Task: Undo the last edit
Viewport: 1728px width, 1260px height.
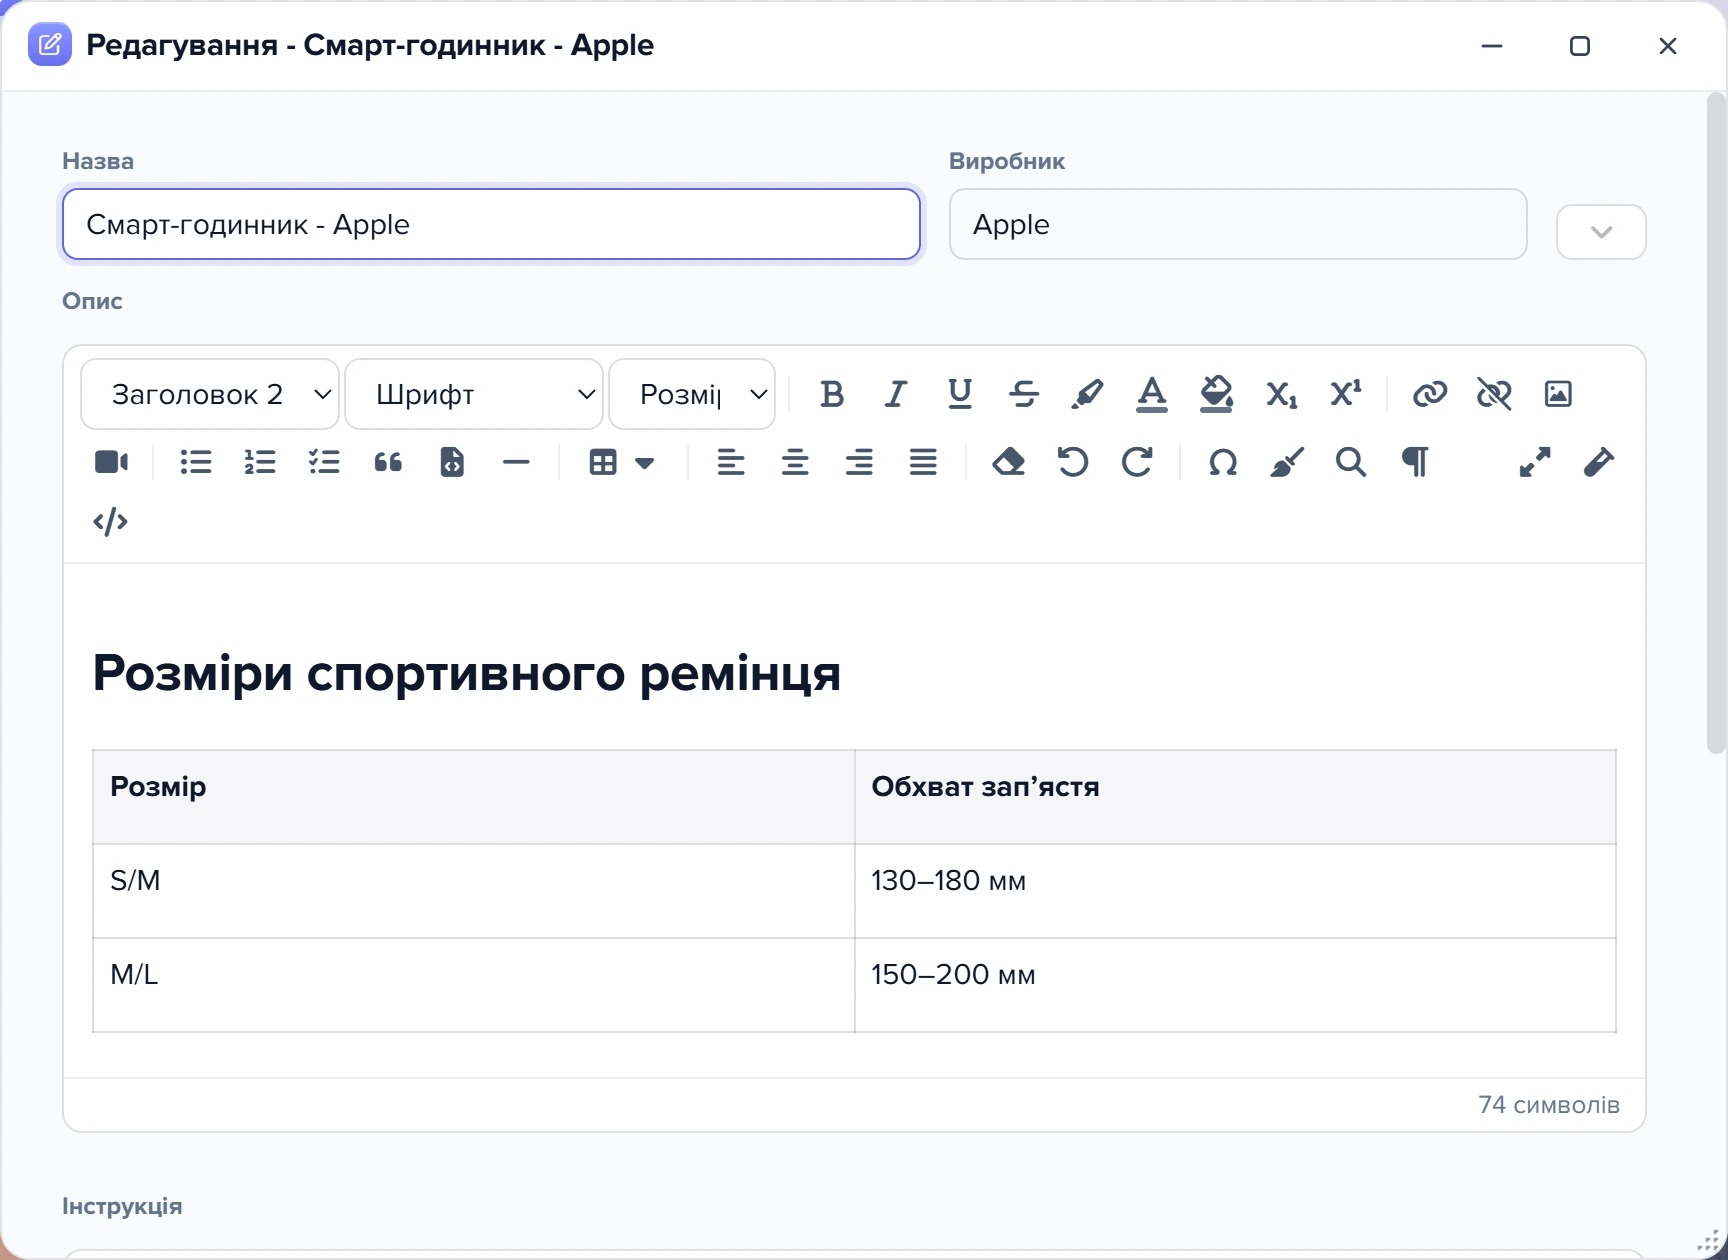Action: (x=1072, y=462)
